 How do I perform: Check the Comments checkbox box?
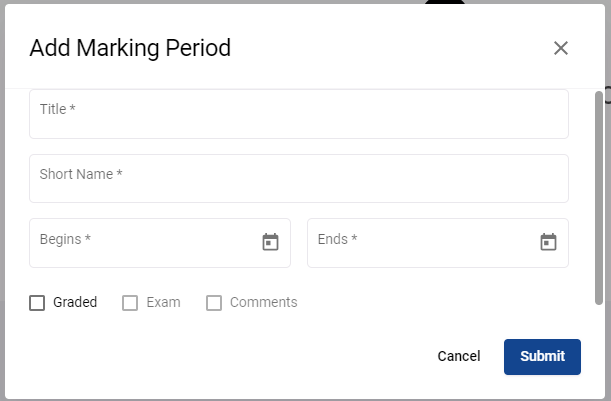214,303
